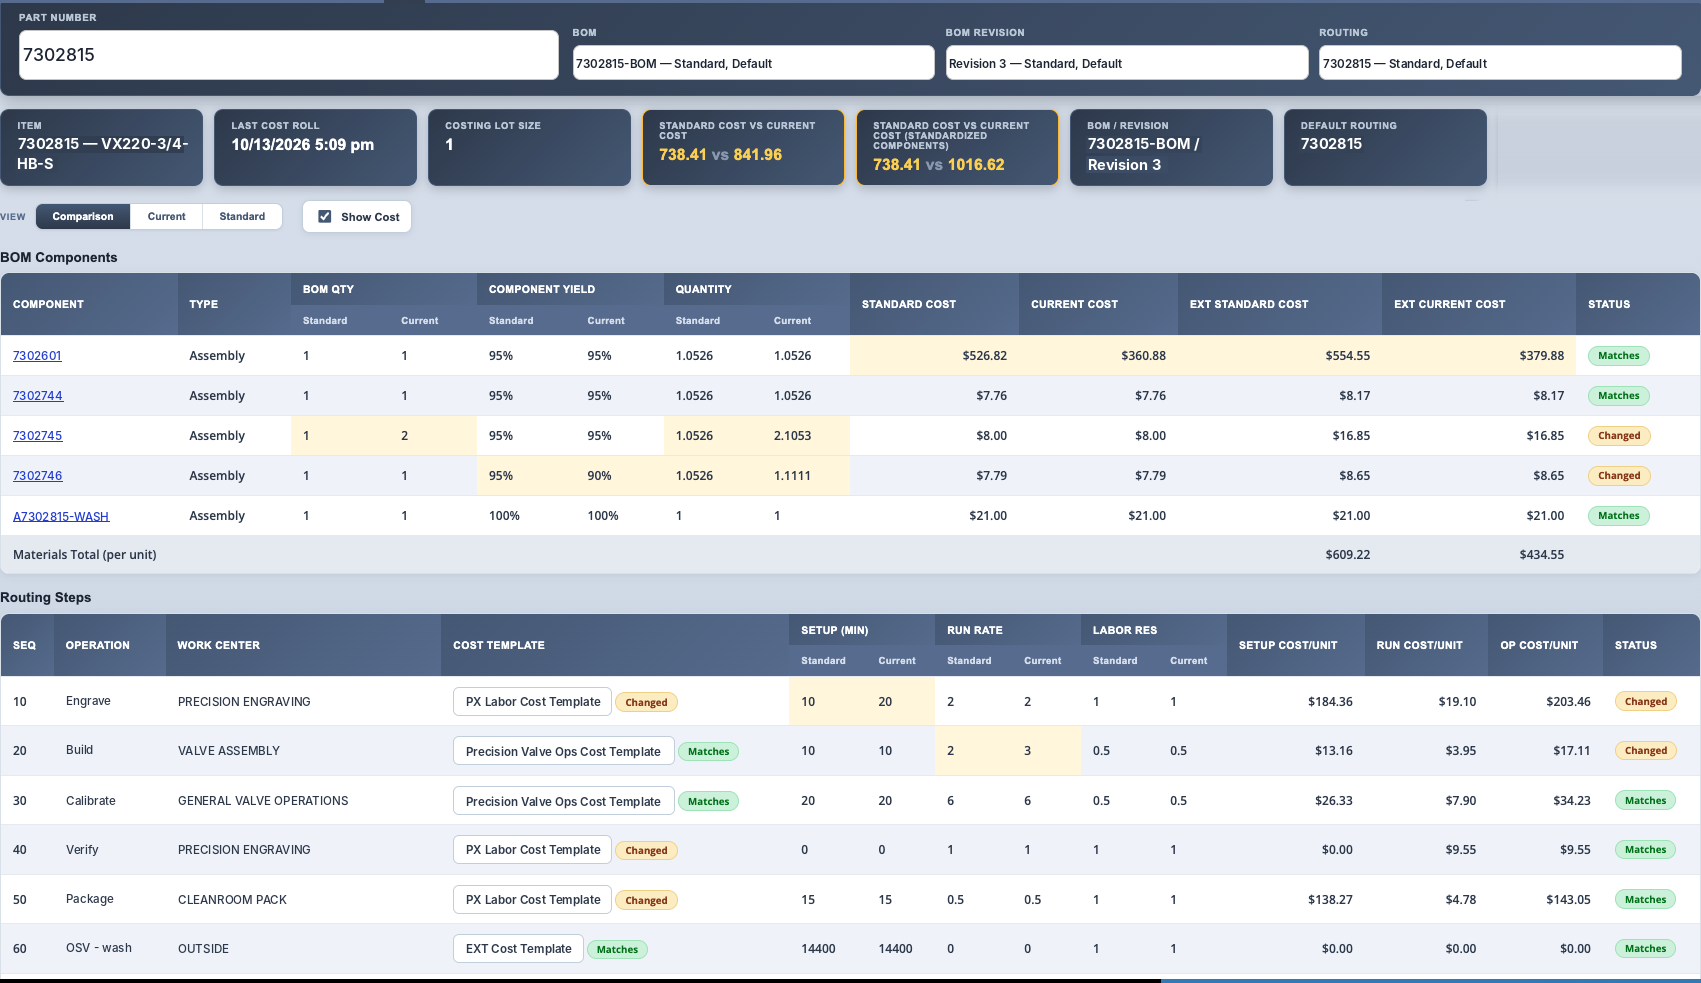Click standard cost $526.82 for 7302601
1701x983 pixels.
[984, 356]
